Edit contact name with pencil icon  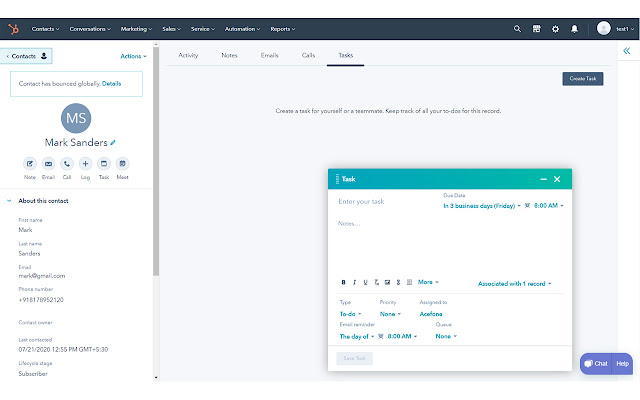[113, 142]
